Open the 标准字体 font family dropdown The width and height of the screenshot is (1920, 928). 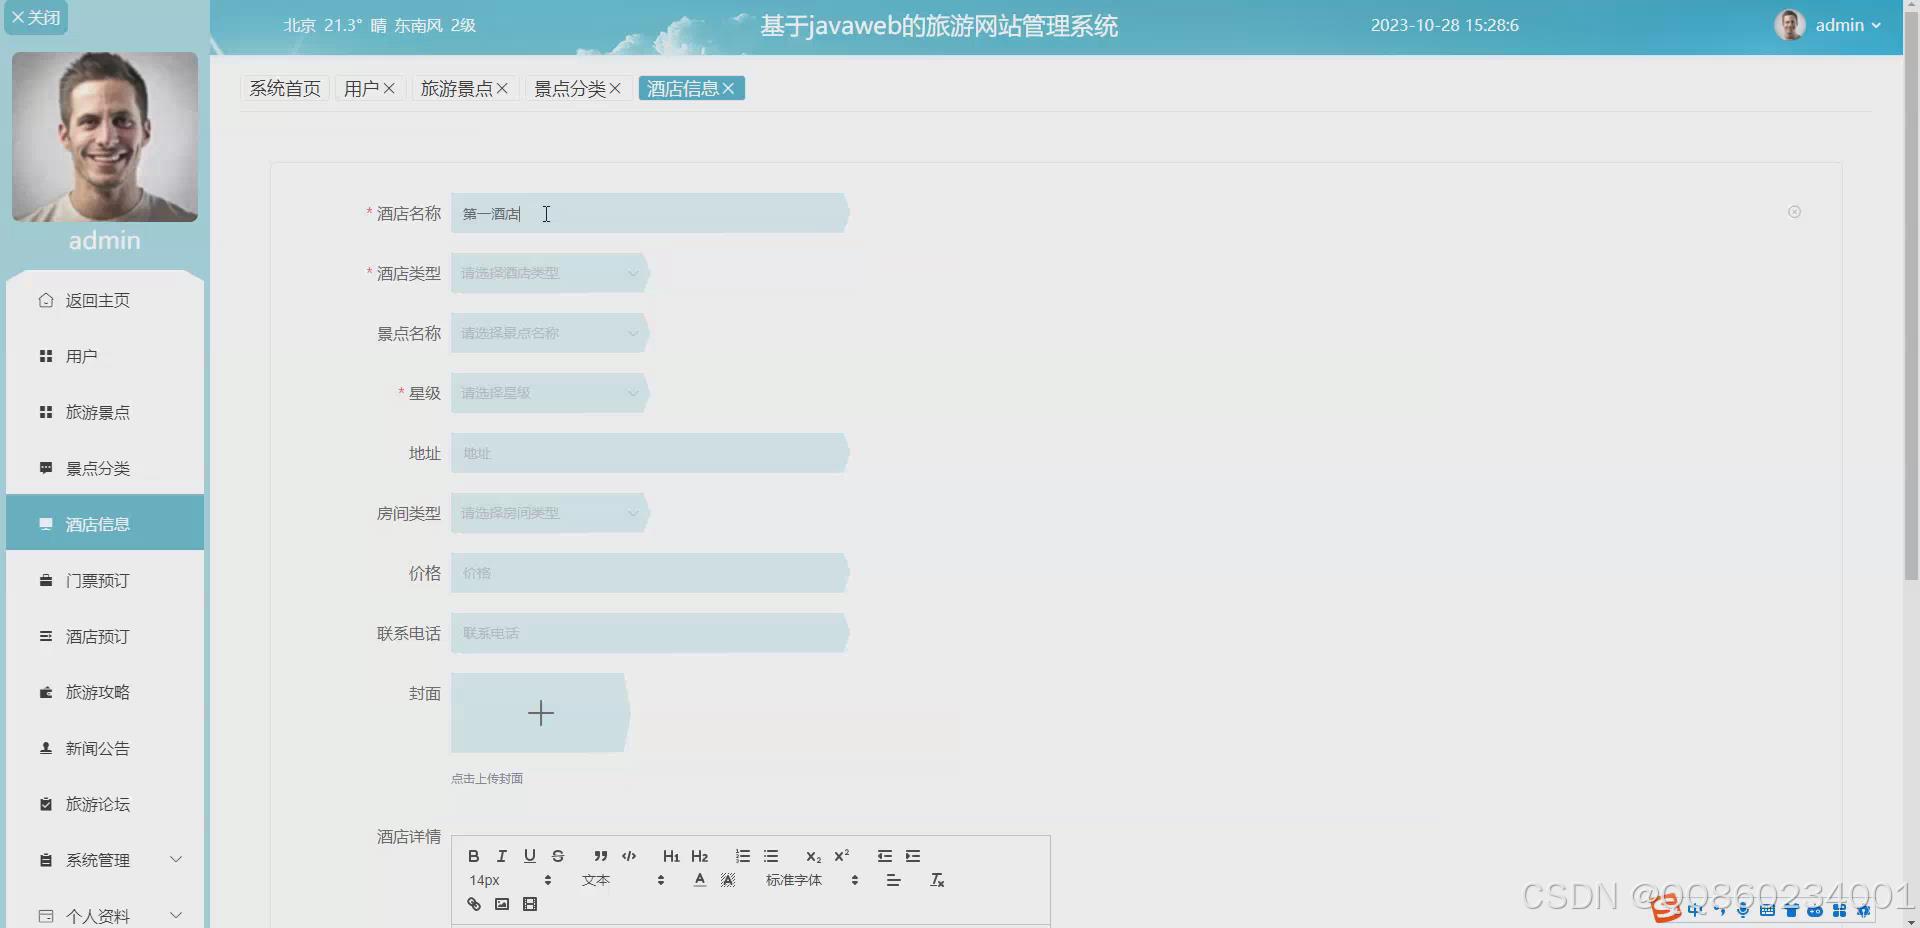[812, 880]
